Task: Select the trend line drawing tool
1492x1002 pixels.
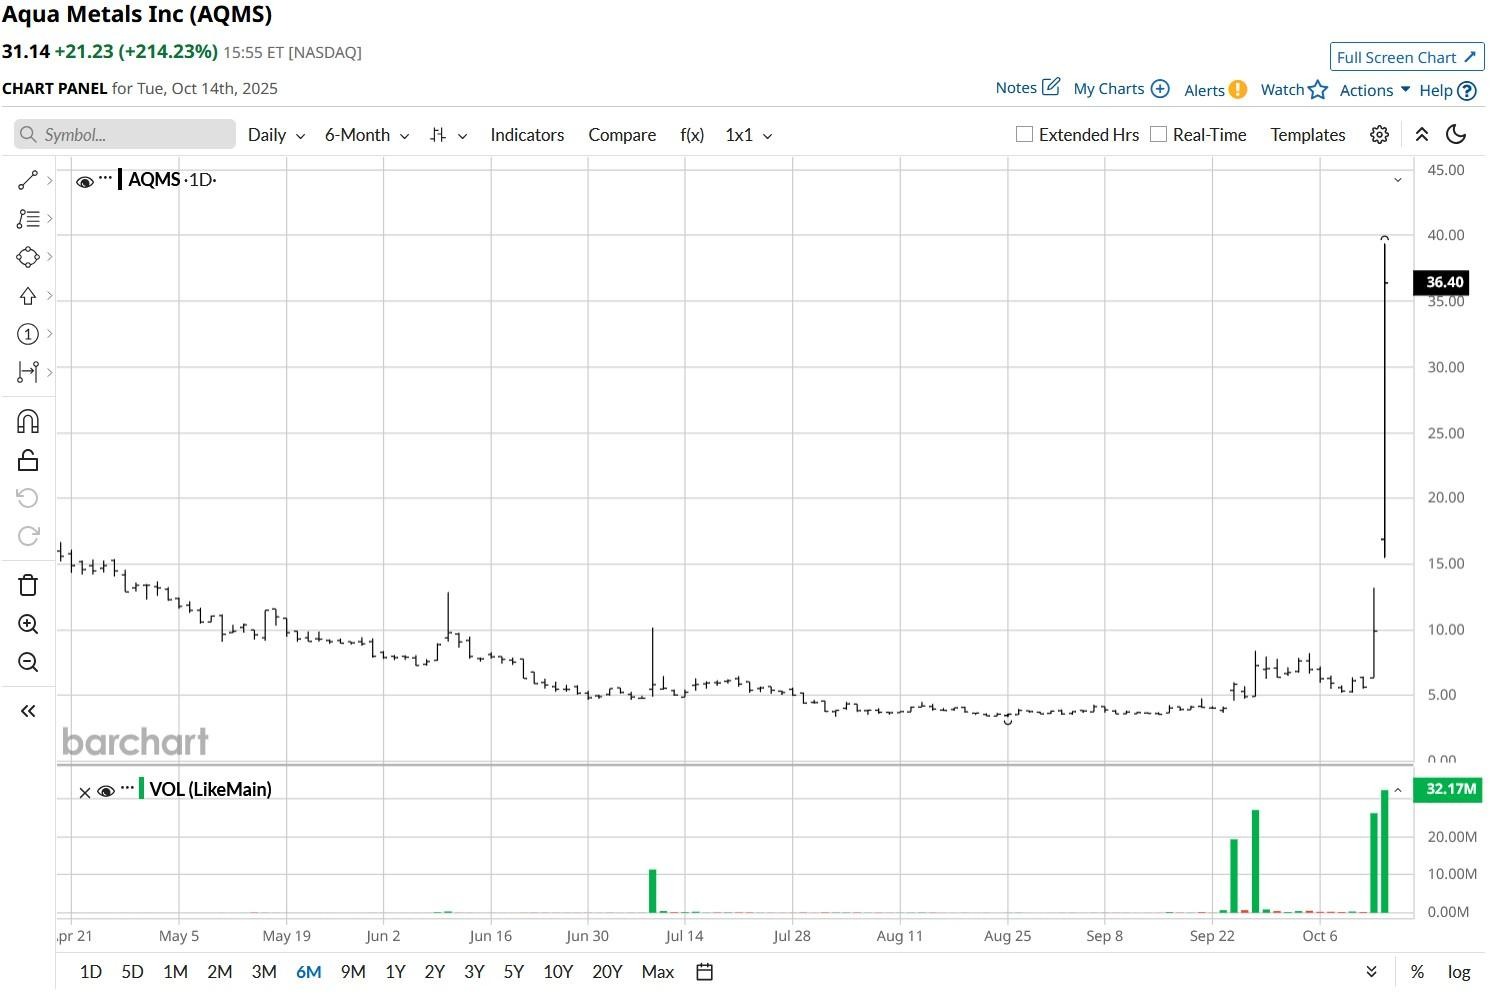Action: point(27,180)
